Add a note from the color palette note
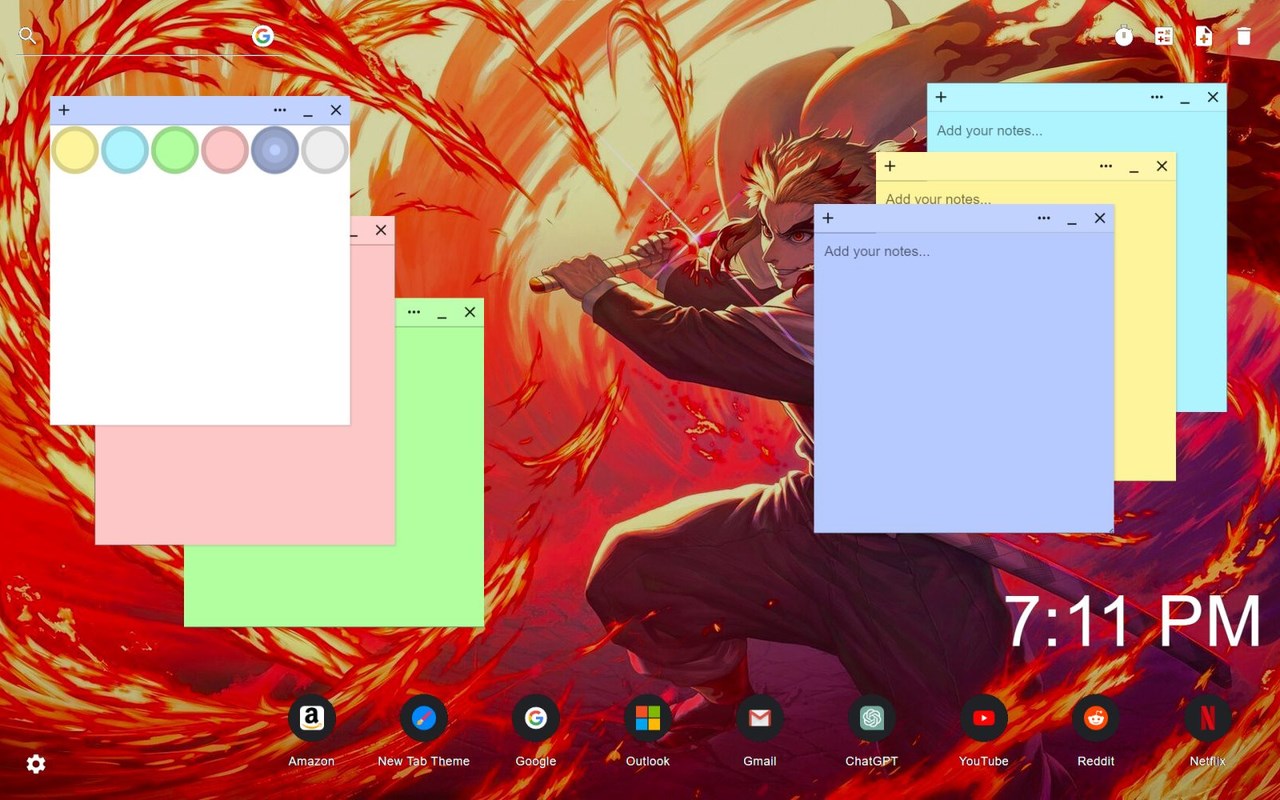 click(64, 110)
